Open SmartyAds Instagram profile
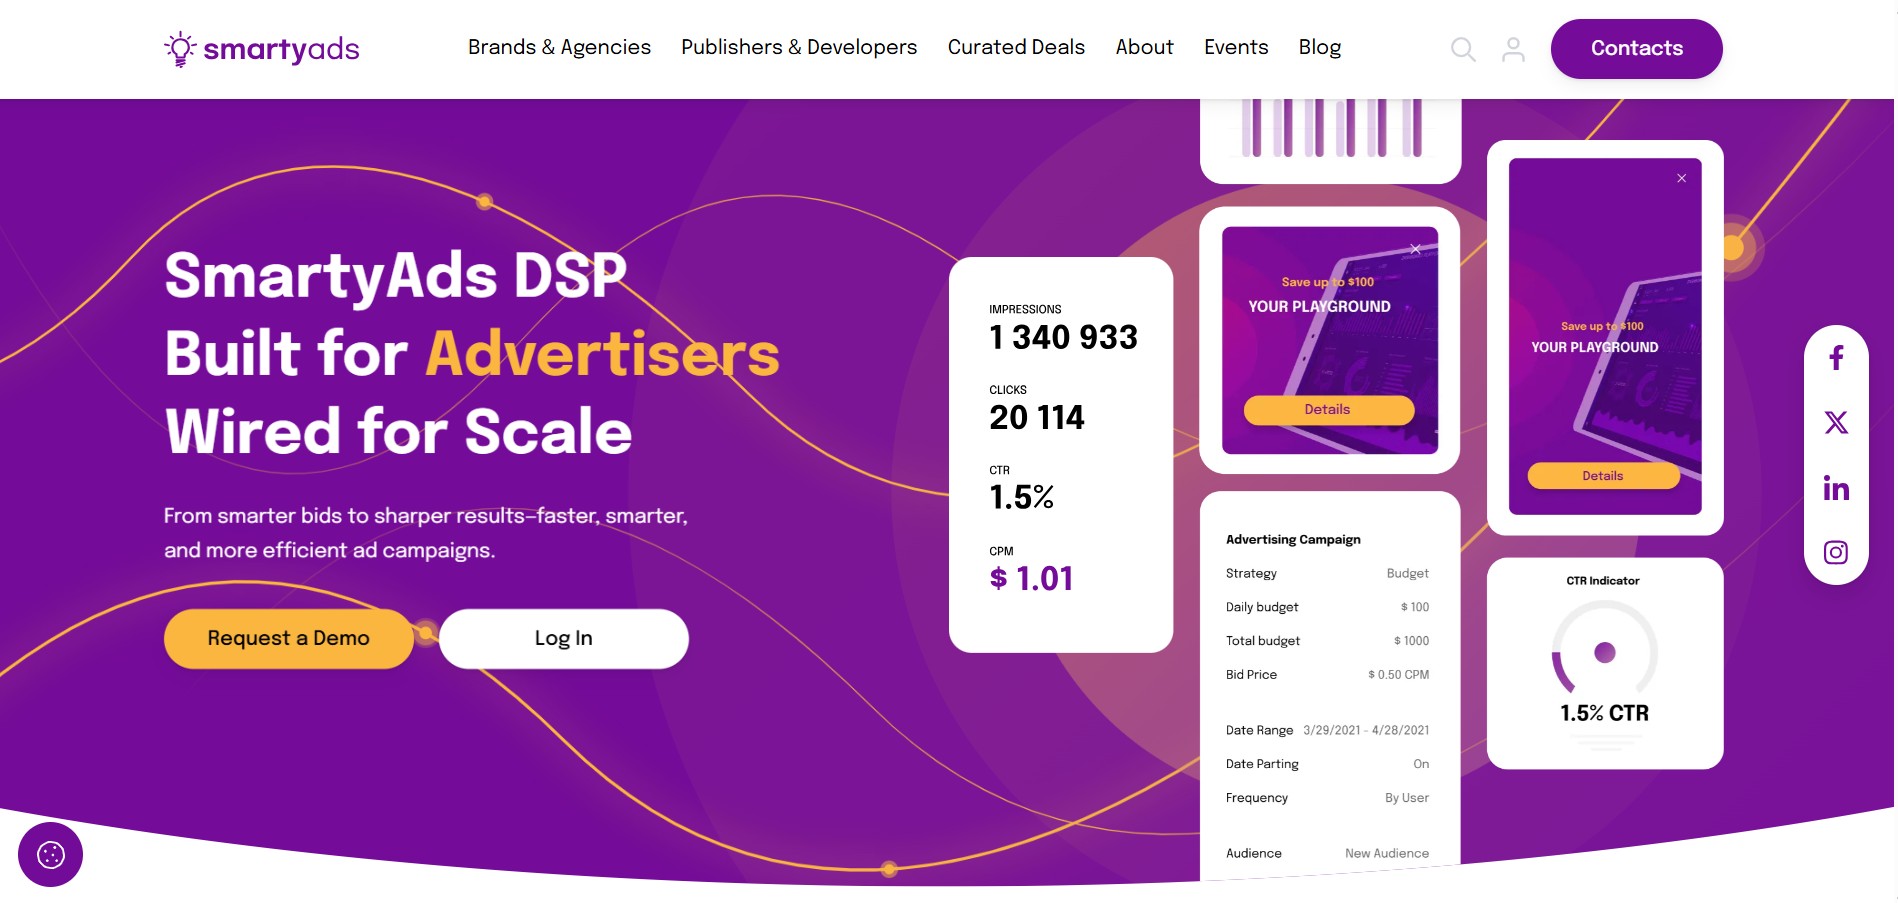 pyautogui.click(x=1836, y=552)
